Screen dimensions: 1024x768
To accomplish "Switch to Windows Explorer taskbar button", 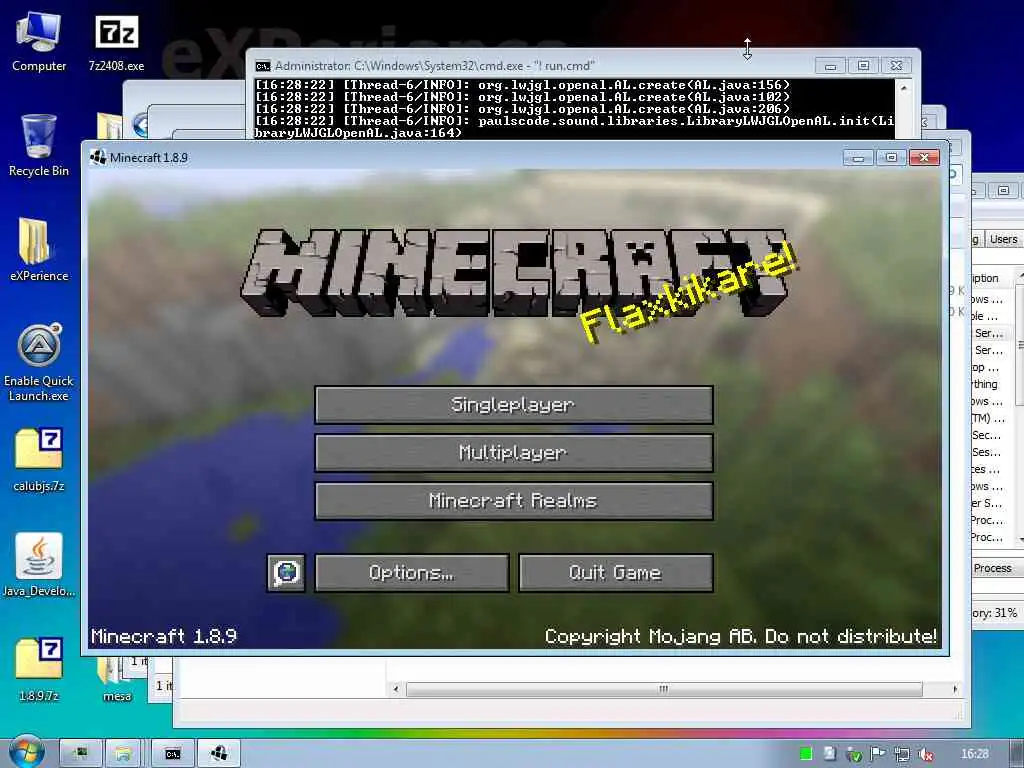I will [124, 754].
